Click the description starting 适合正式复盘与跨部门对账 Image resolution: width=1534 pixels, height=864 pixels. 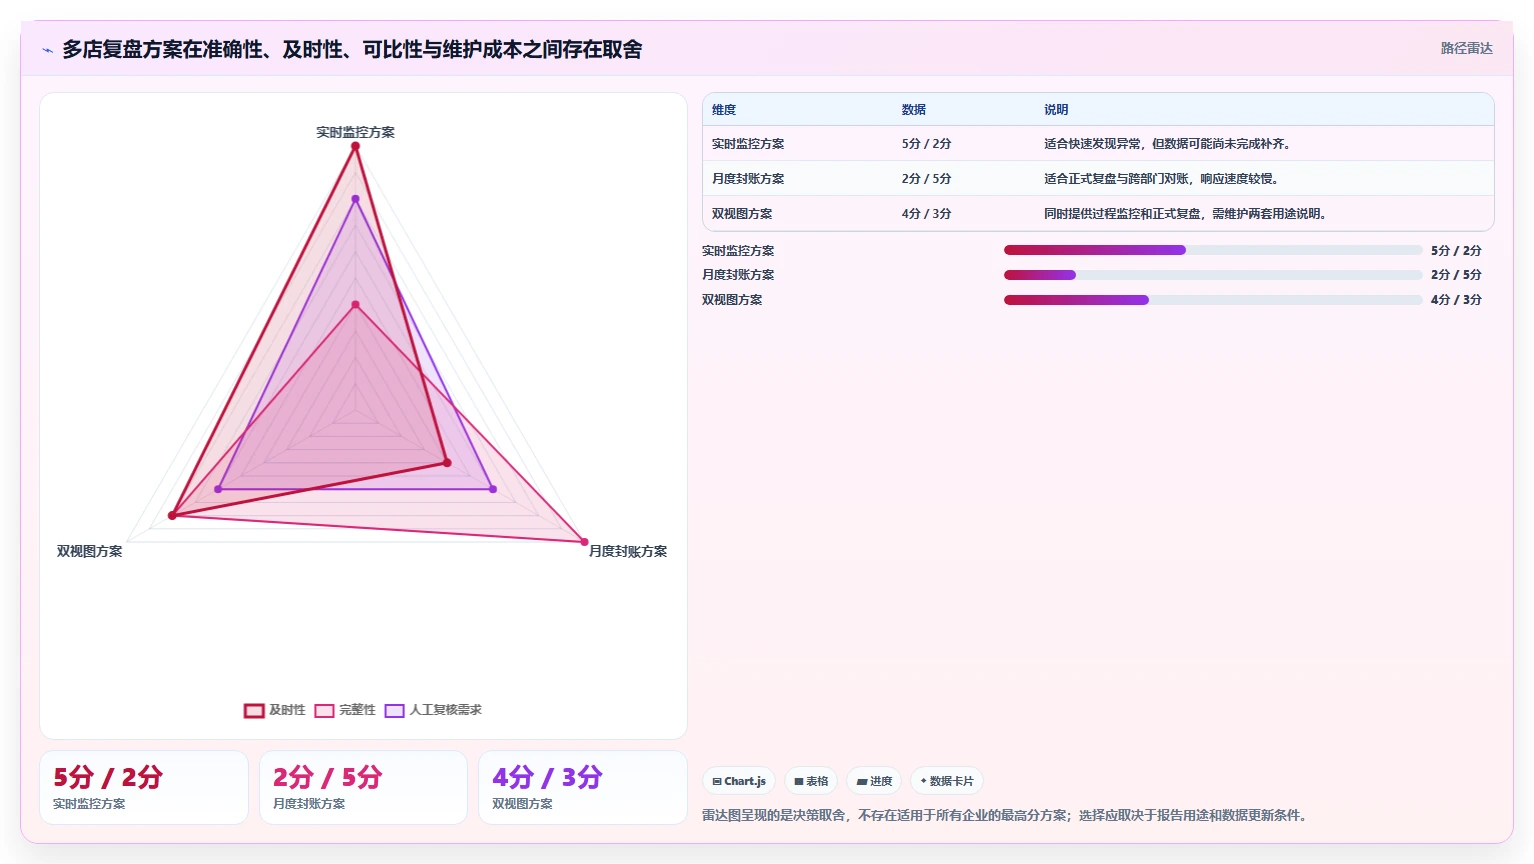[x=1163, y=179]
